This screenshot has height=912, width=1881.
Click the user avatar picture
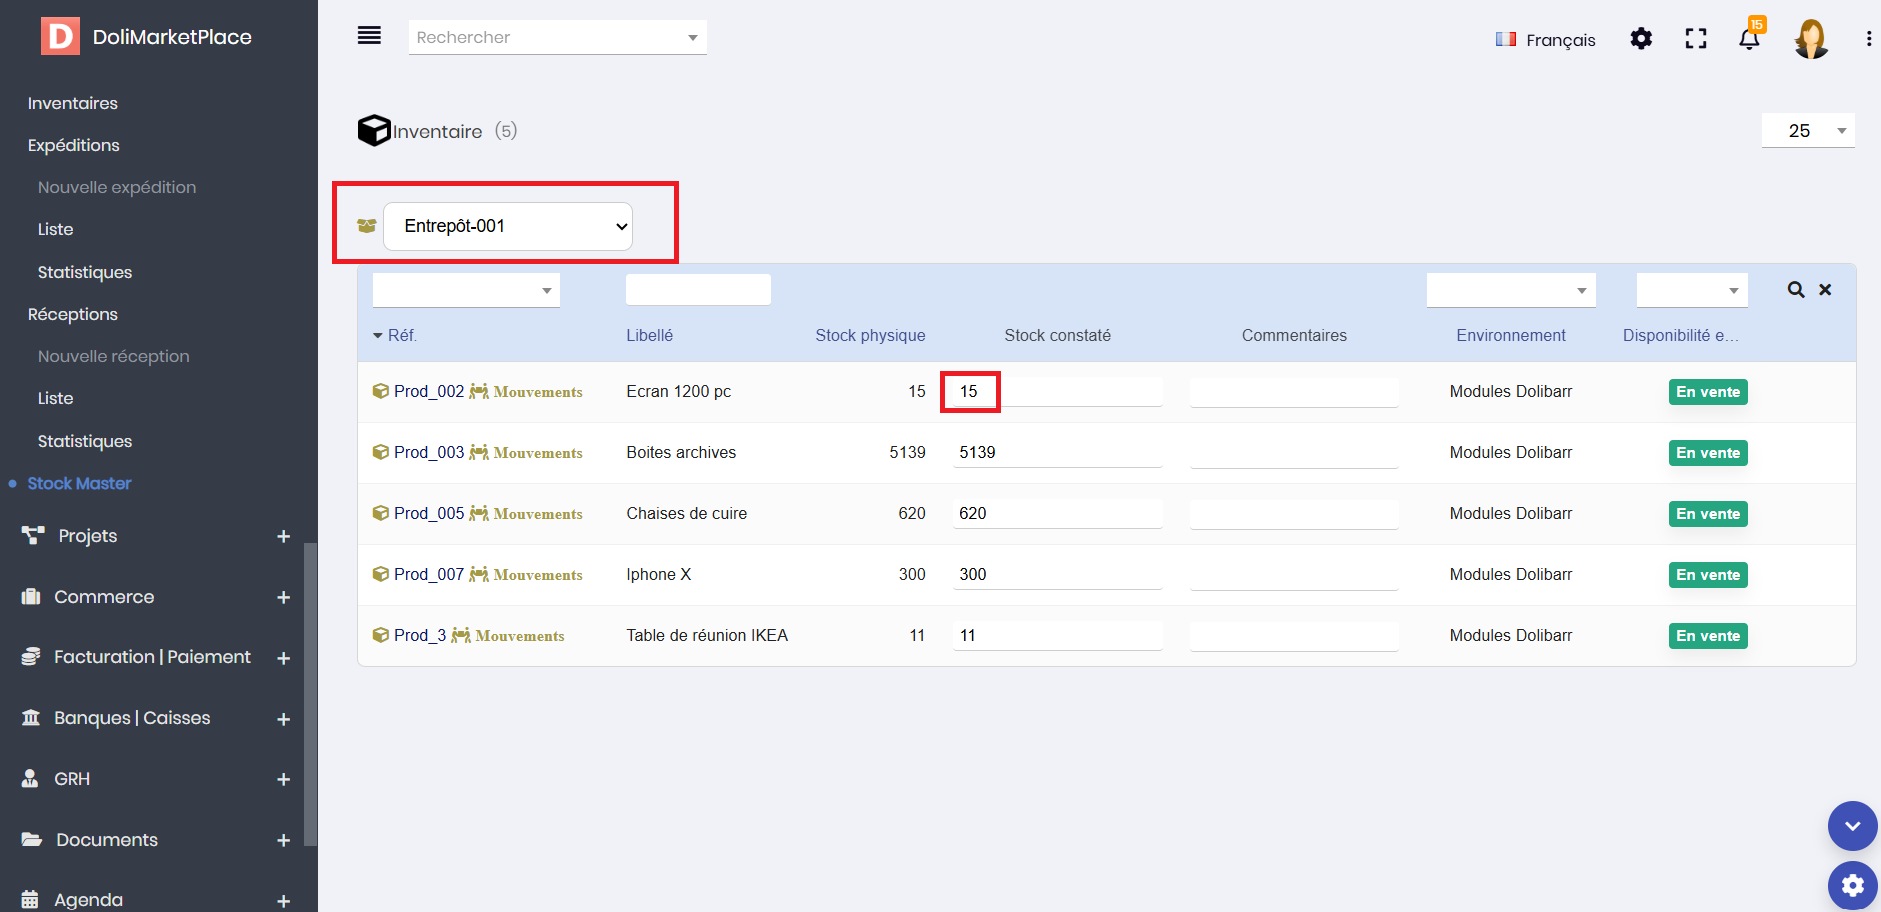click(1811, 39)
